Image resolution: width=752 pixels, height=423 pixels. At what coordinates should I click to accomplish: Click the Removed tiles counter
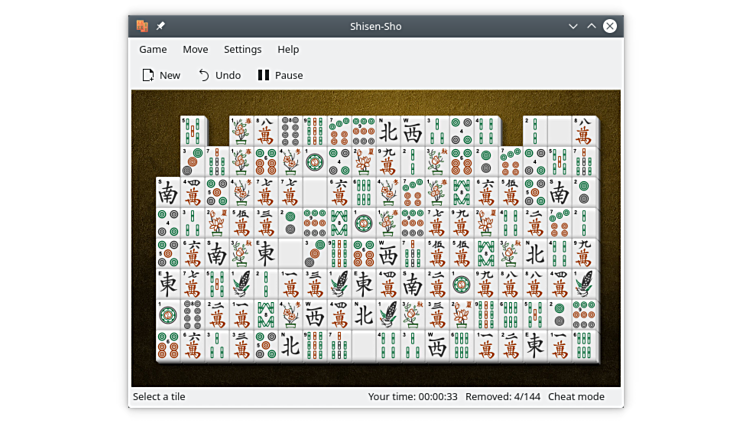503,397
